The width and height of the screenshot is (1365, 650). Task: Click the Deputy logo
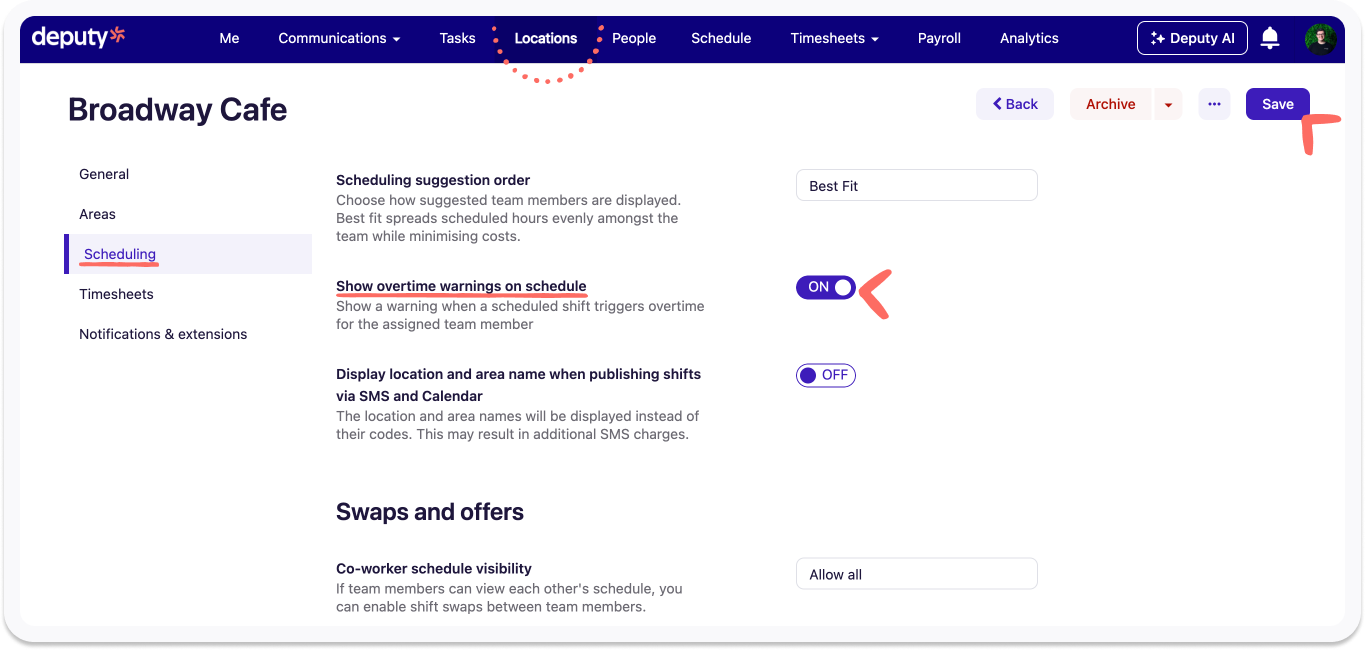(x=78, y=38)
